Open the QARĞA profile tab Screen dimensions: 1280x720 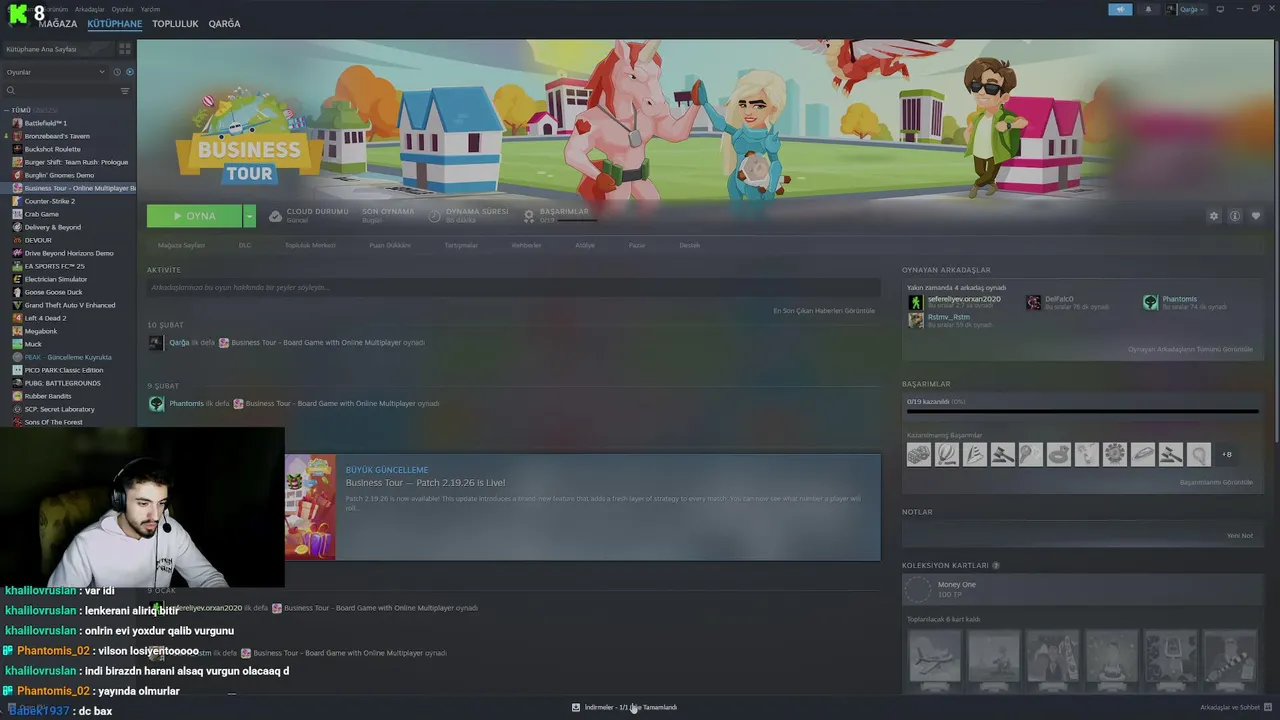click(x=224, y=24)
